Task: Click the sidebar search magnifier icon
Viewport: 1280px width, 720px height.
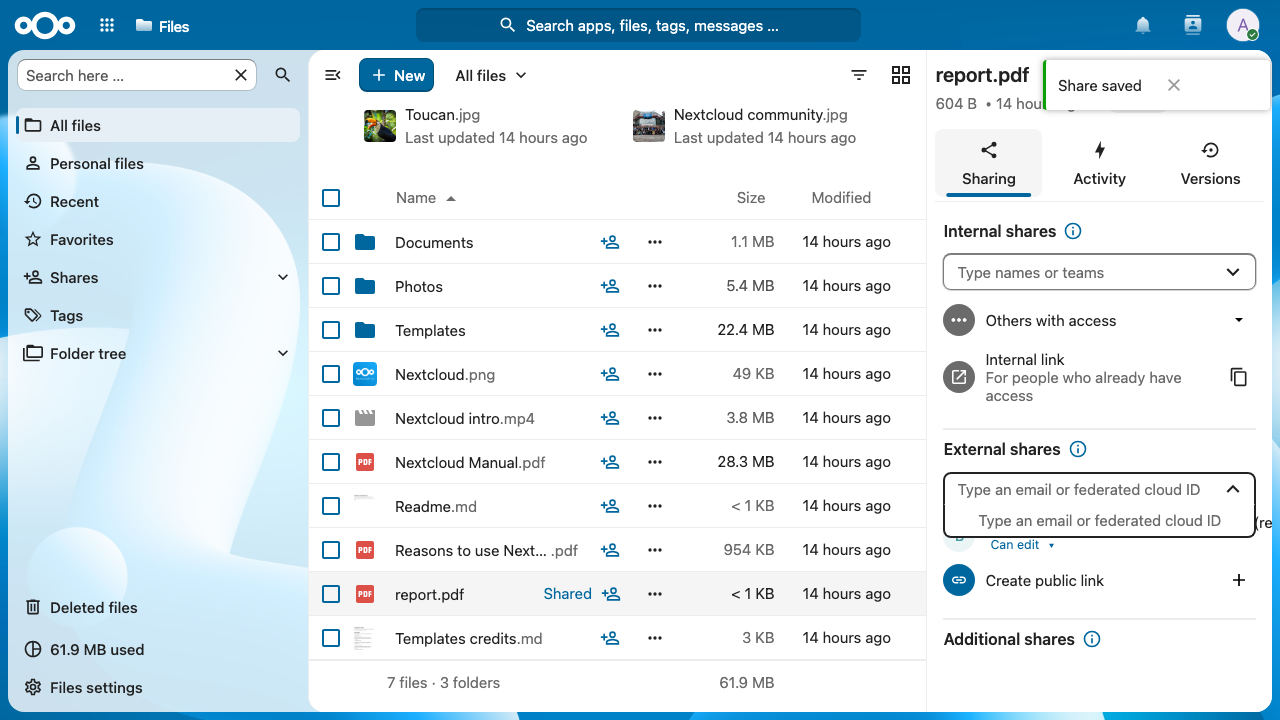Action: click(x=283, y=75)
